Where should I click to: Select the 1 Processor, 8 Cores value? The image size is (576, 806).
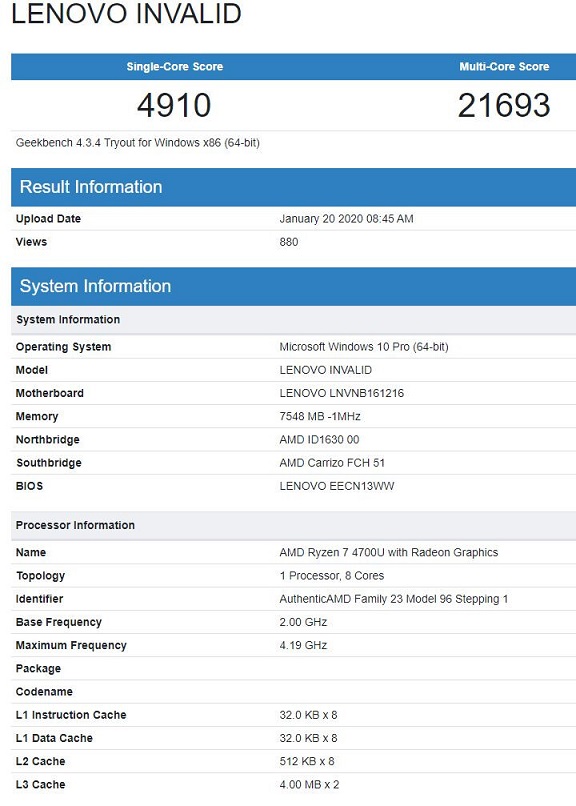click(332, 576)
